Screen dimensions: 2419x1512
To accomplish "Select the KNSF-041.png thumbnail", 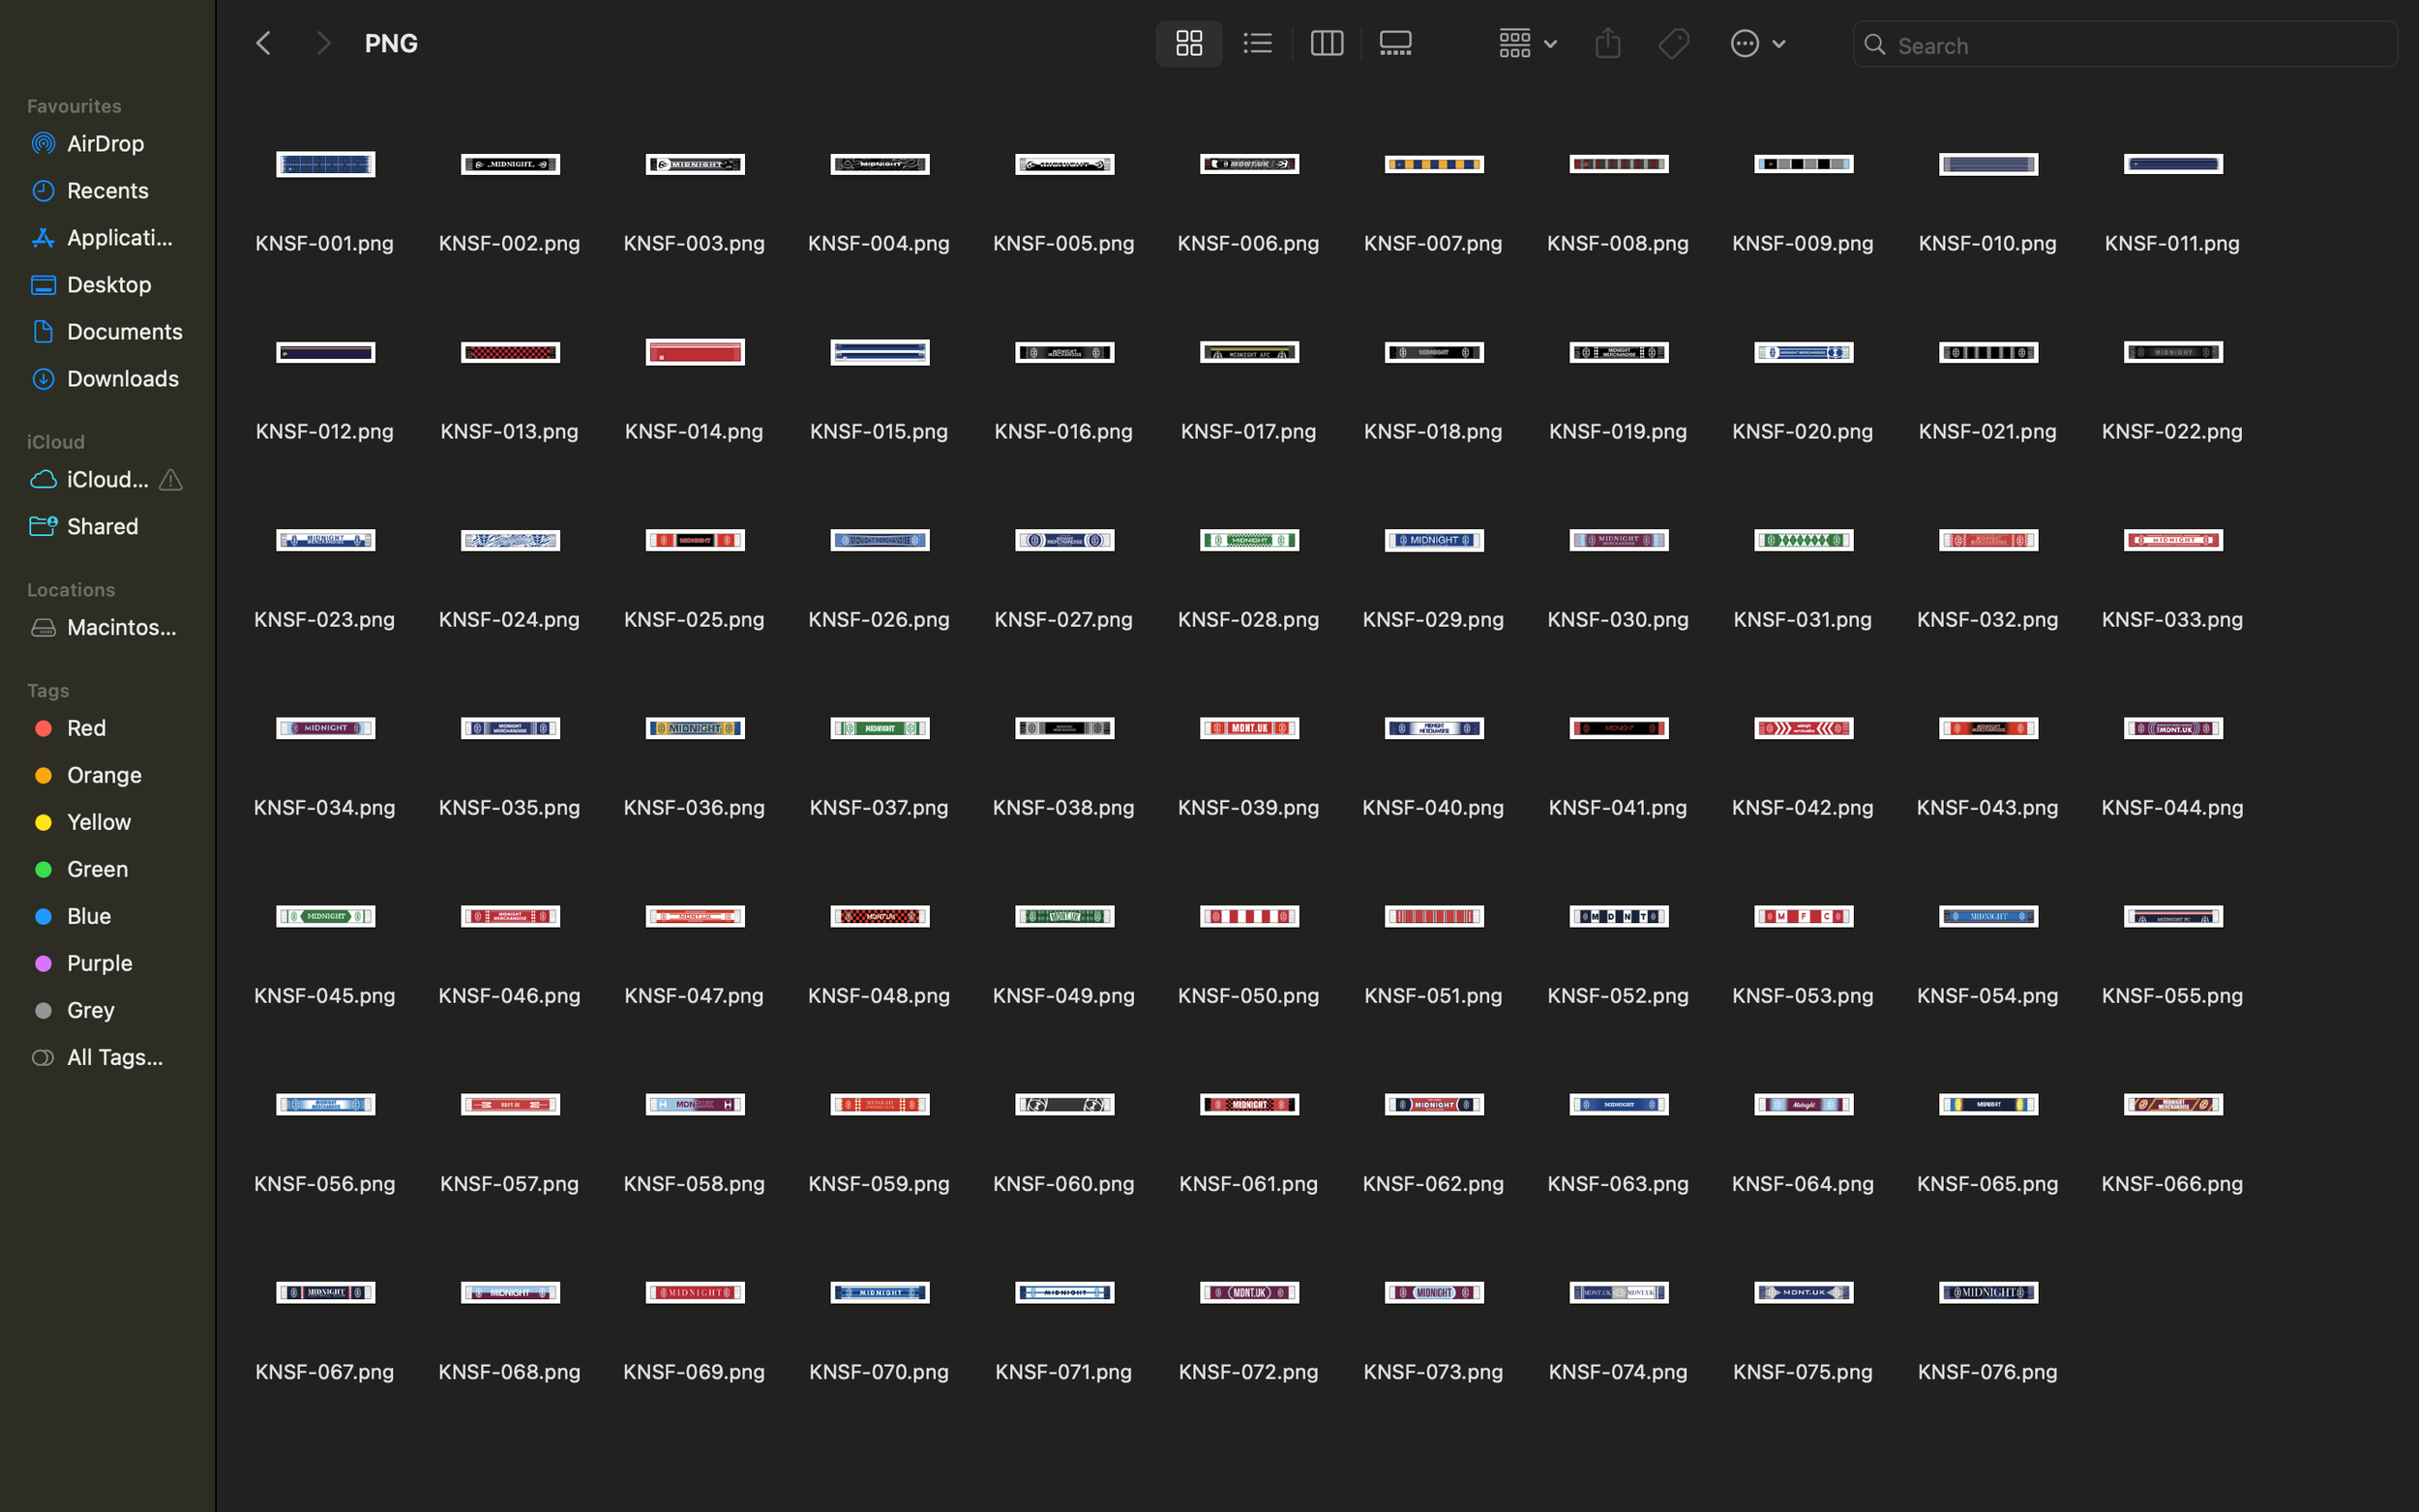I will click(x=1617, y=728).
